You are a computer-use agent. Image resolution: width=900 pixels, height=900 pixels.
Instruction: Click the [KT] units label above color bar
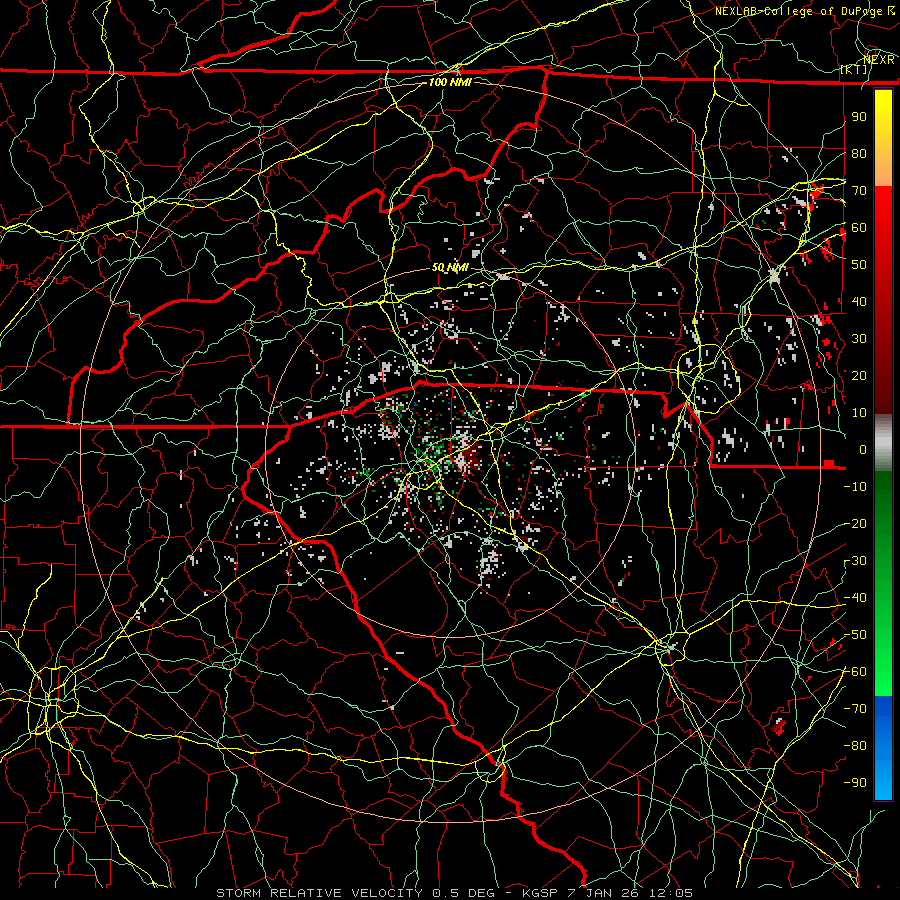coord(854,69)
